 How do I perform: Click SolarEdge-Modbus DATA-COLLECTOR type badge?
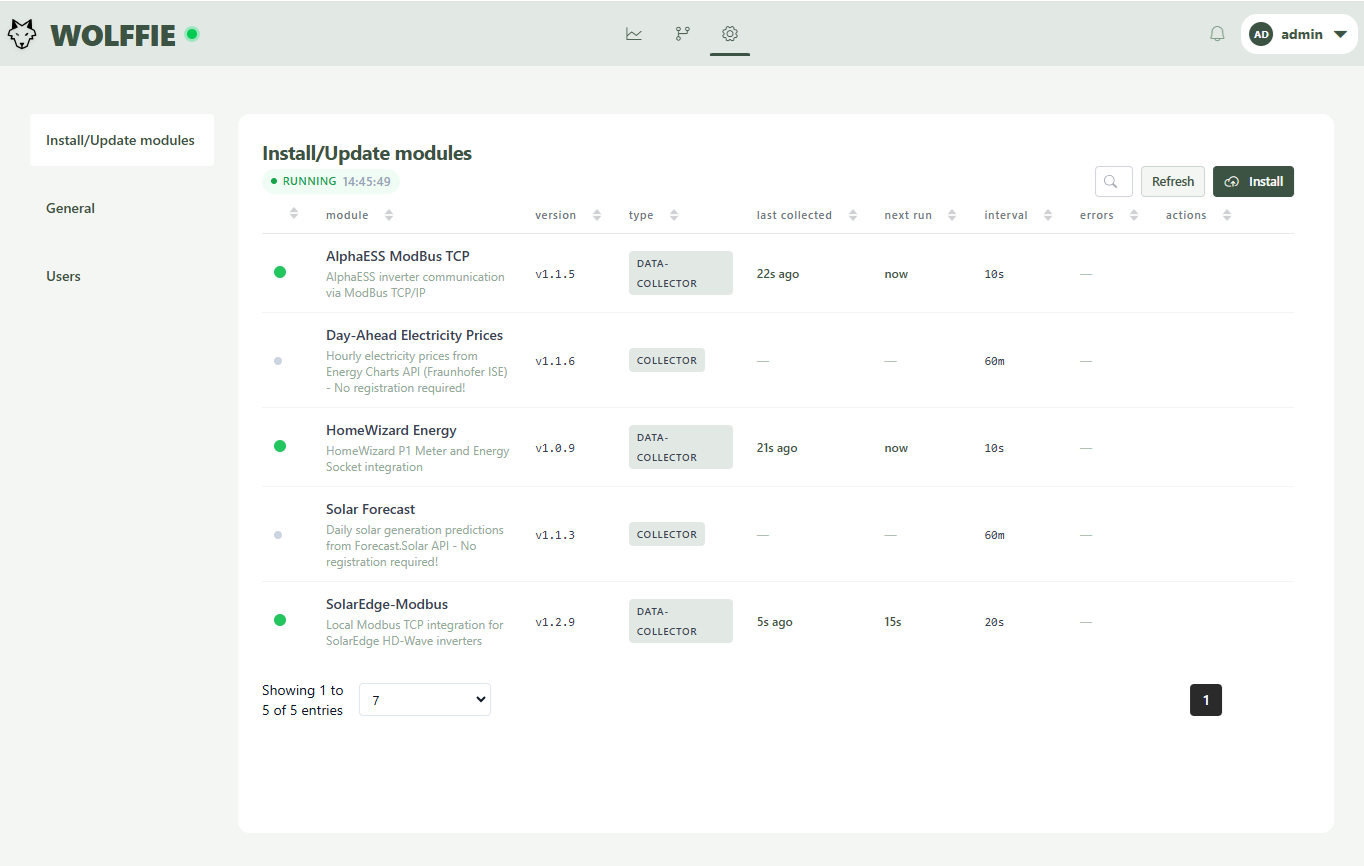(681, 621)
